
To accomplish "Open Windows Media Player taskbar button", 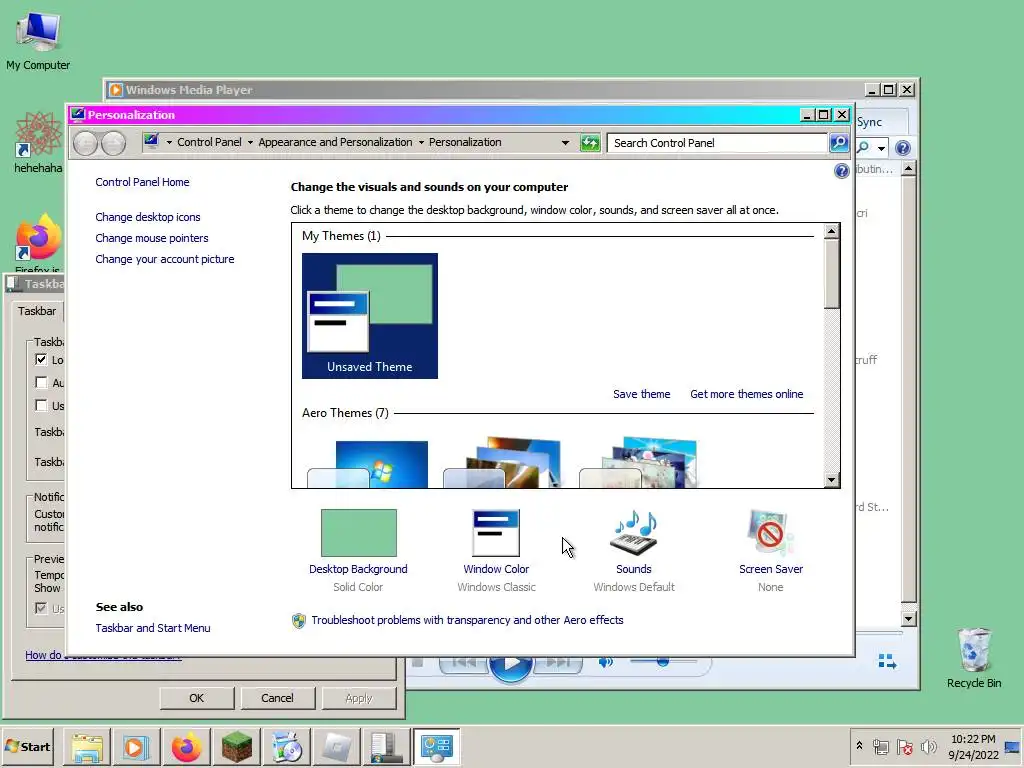I will tap(136, 746).
